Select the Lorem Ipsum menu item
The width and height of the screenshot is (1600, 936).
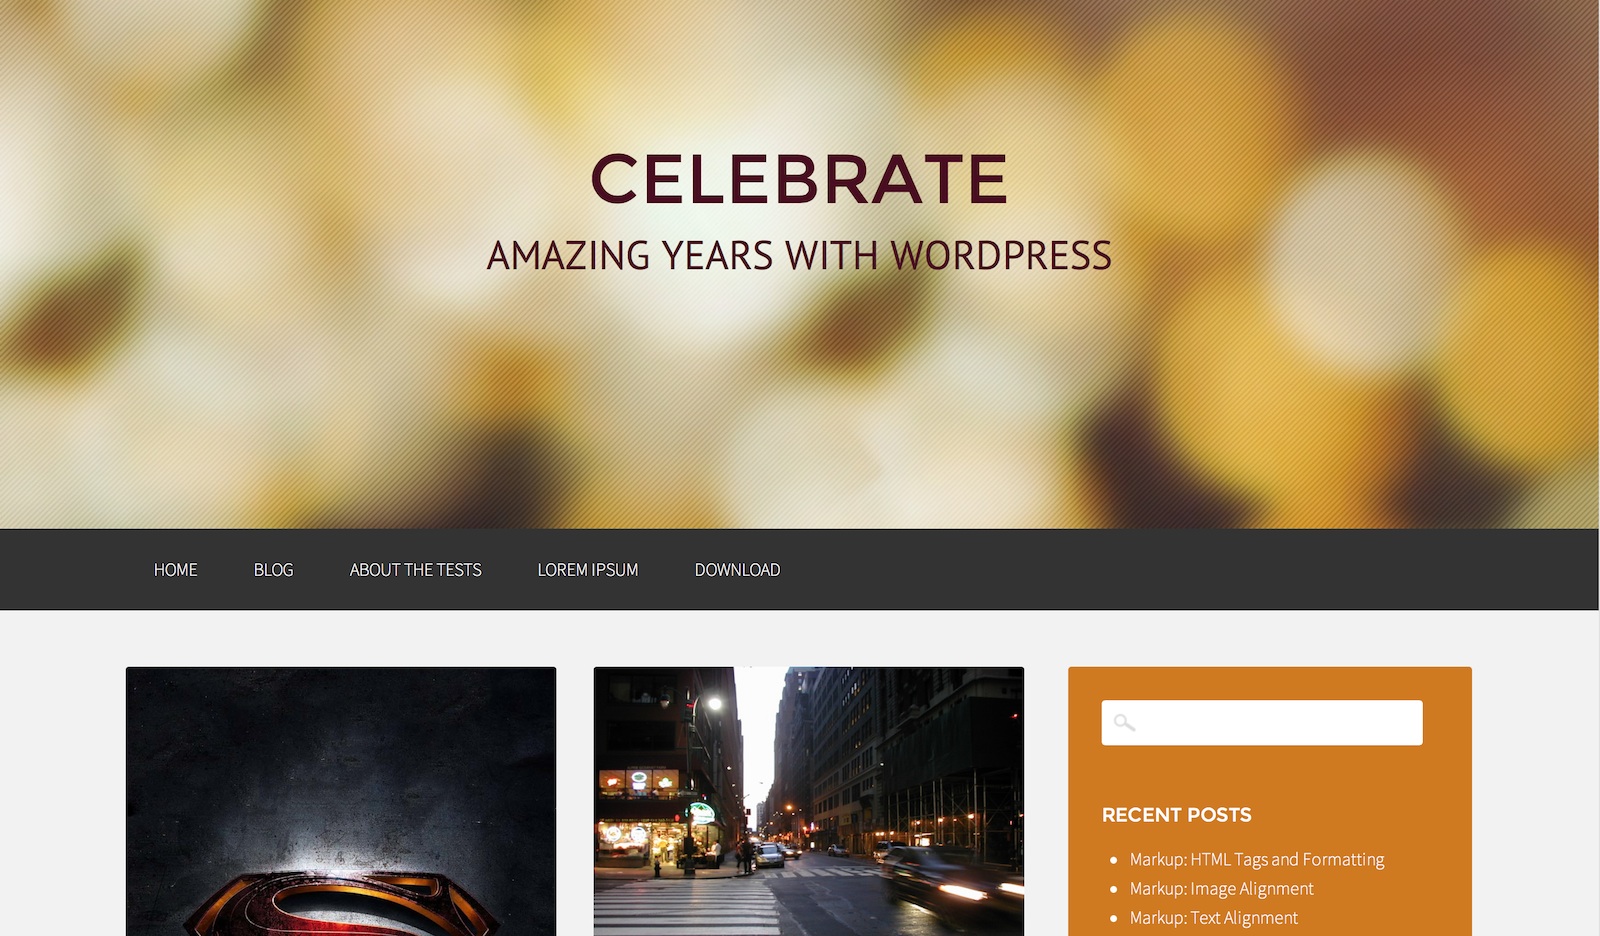point(588,570)
